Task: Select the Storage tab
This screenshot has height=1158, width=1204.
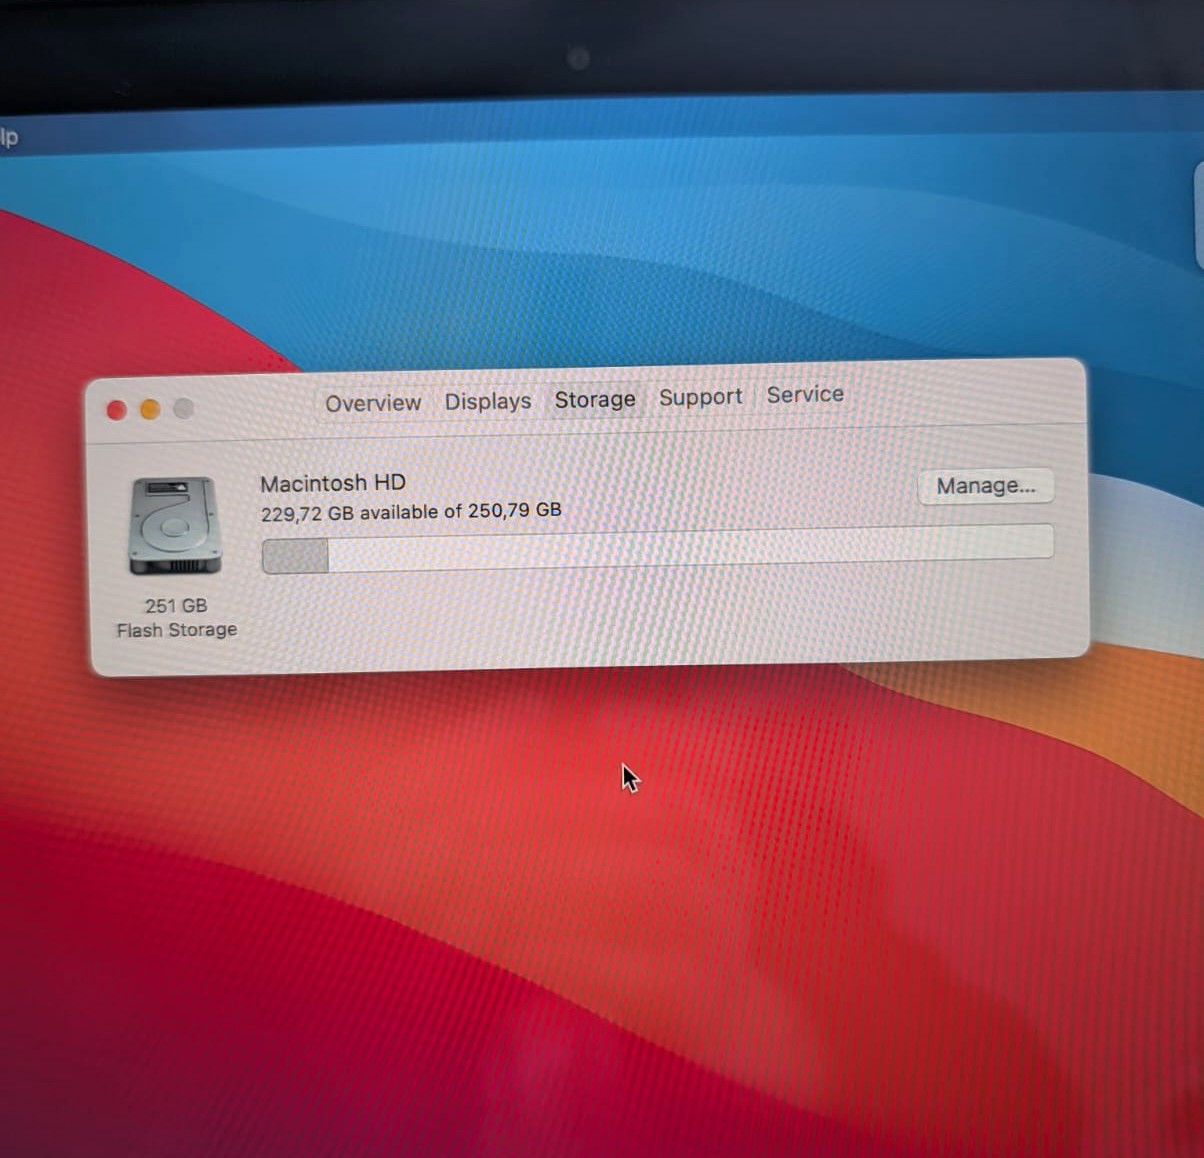Action: coord(595,399)
